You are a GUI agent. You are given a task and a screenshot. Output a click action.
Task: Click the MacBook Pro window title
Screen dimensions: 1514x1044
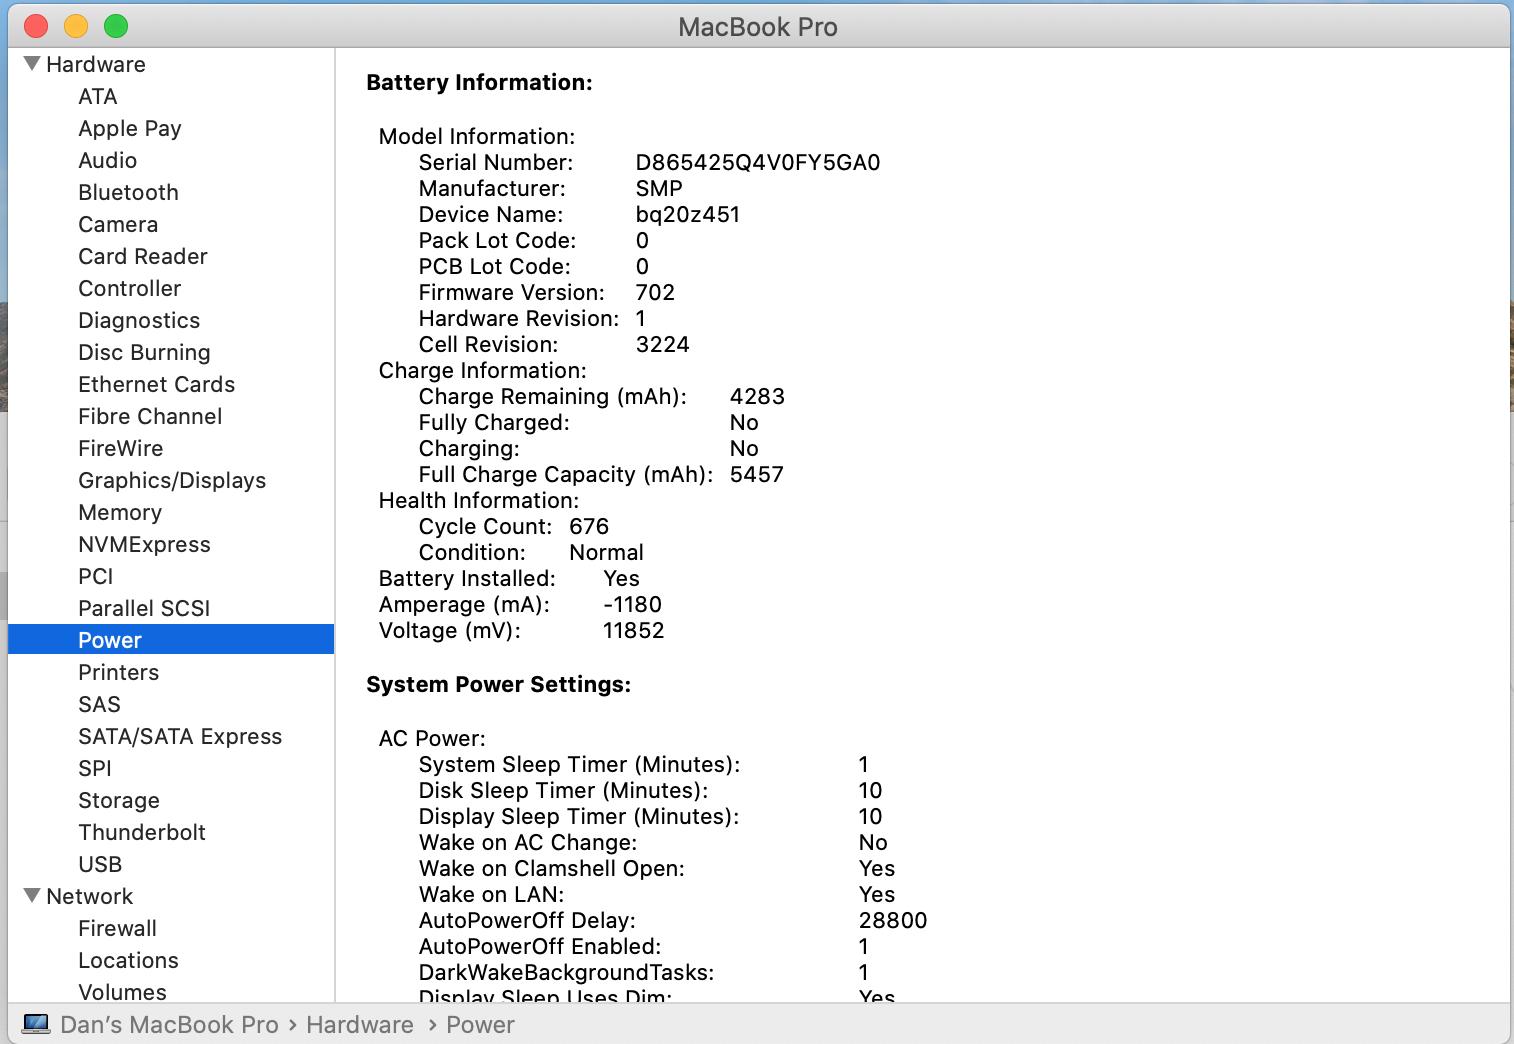click(757, 27)
